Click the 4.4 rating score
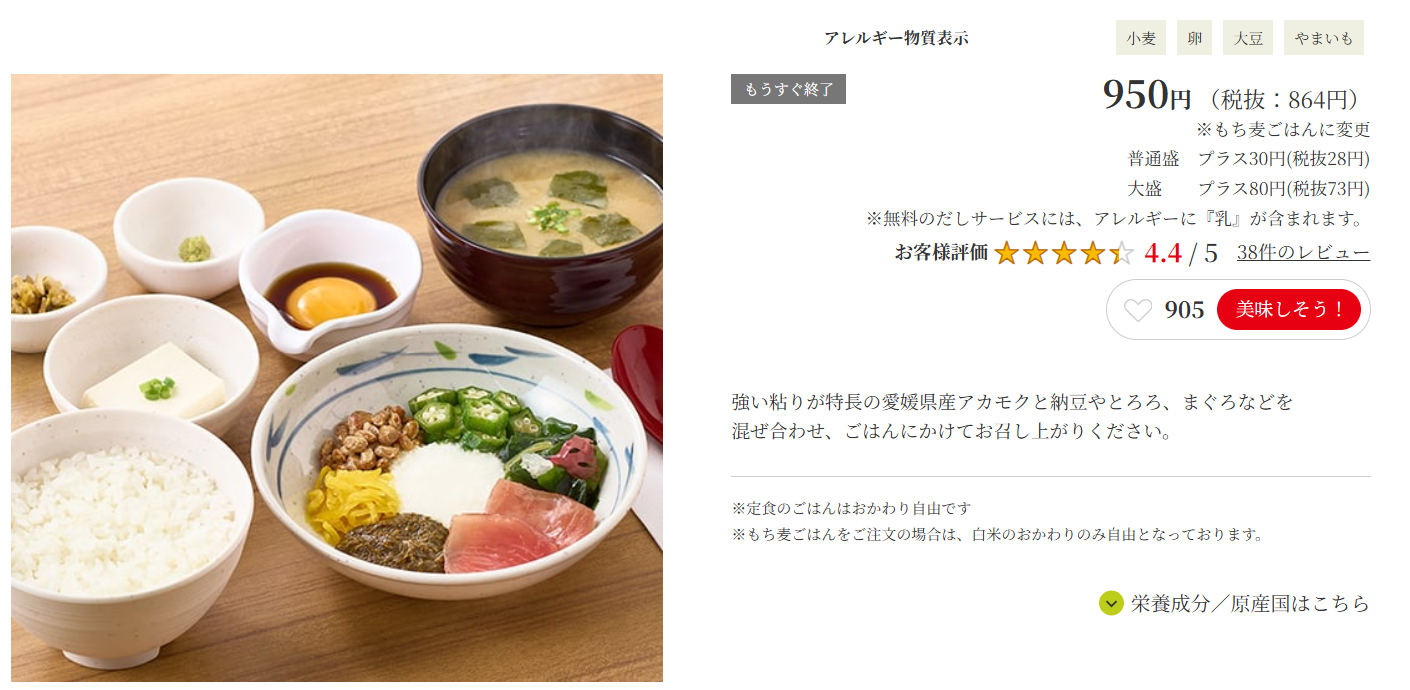The image size is (1410, 690). click(x=1163, y=253)
